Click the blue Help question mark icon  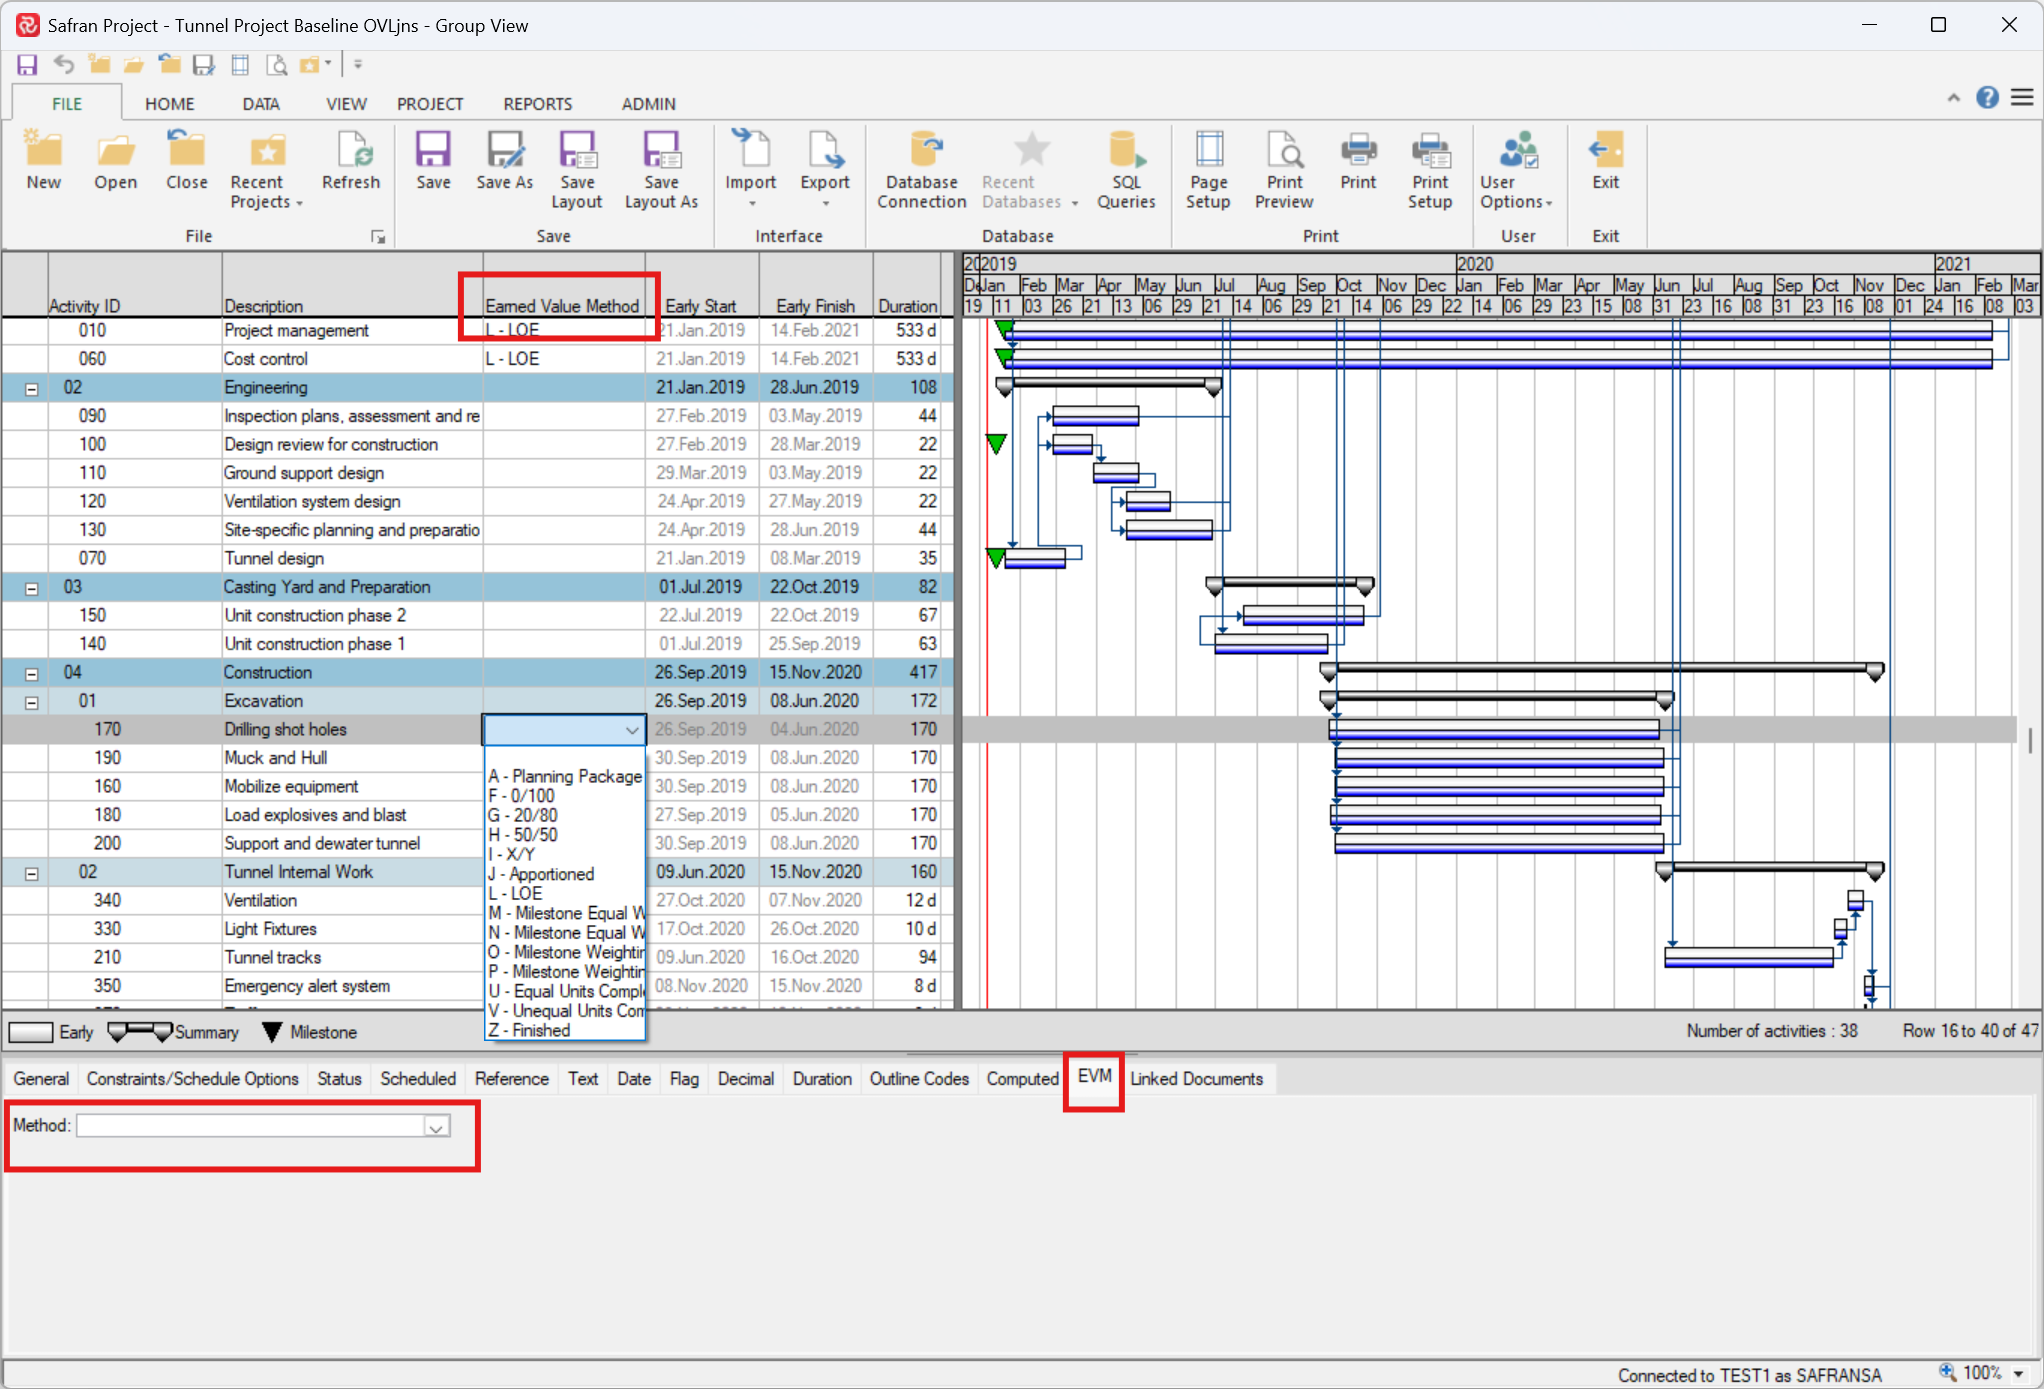1987,97
